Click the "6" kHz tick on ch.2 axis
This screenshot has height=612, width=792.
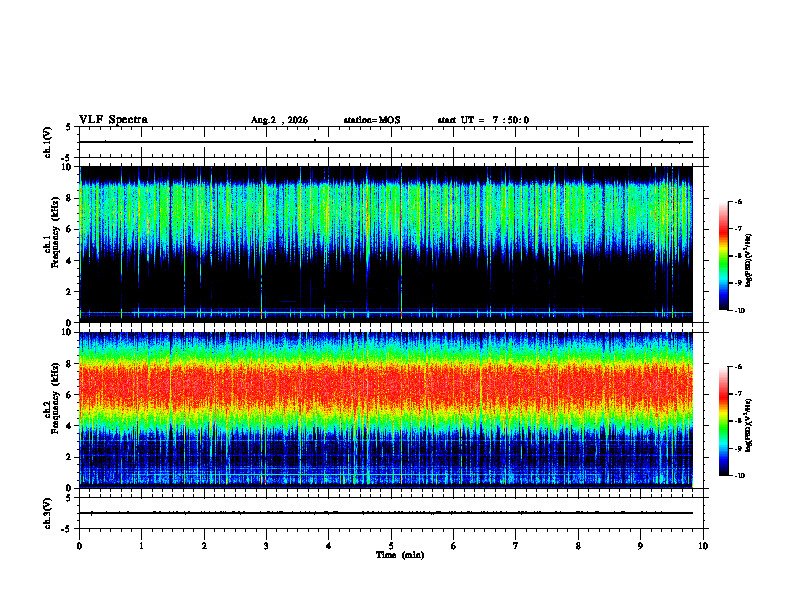[x=69, y=395]
